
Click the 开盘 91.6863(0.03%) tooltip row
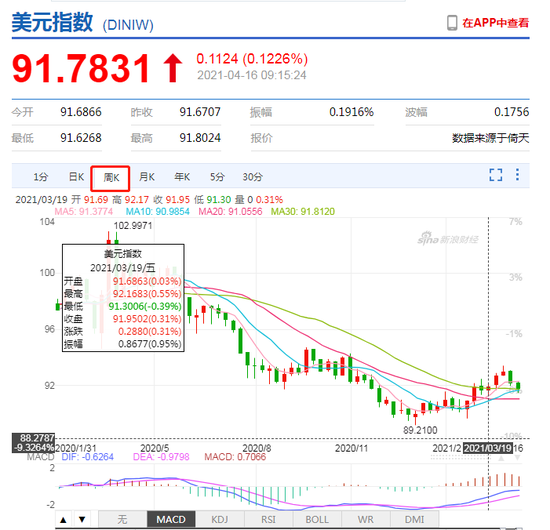[x=123, y=281]
